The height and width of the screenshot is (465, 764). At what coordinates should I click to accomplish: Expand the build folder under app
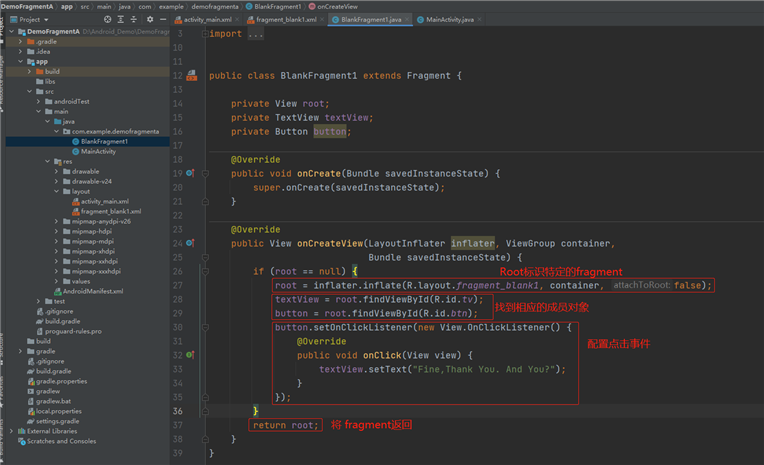pos(29,71)
